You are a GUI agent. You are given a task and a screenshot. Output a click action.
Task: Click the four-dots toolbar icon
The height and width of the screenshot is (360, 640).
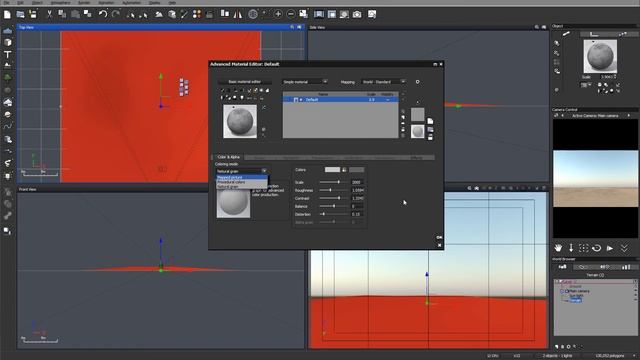click(x=197, y=14)
